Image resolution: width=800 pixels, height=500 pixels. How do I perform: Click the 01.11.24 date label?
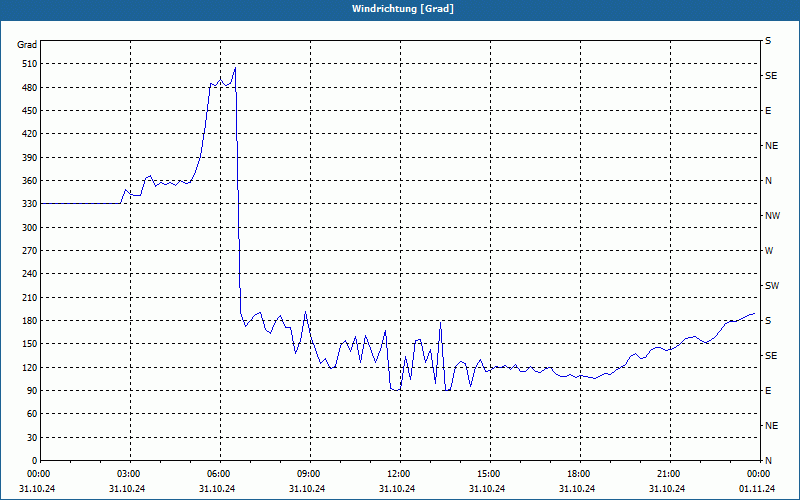point(758,489)
